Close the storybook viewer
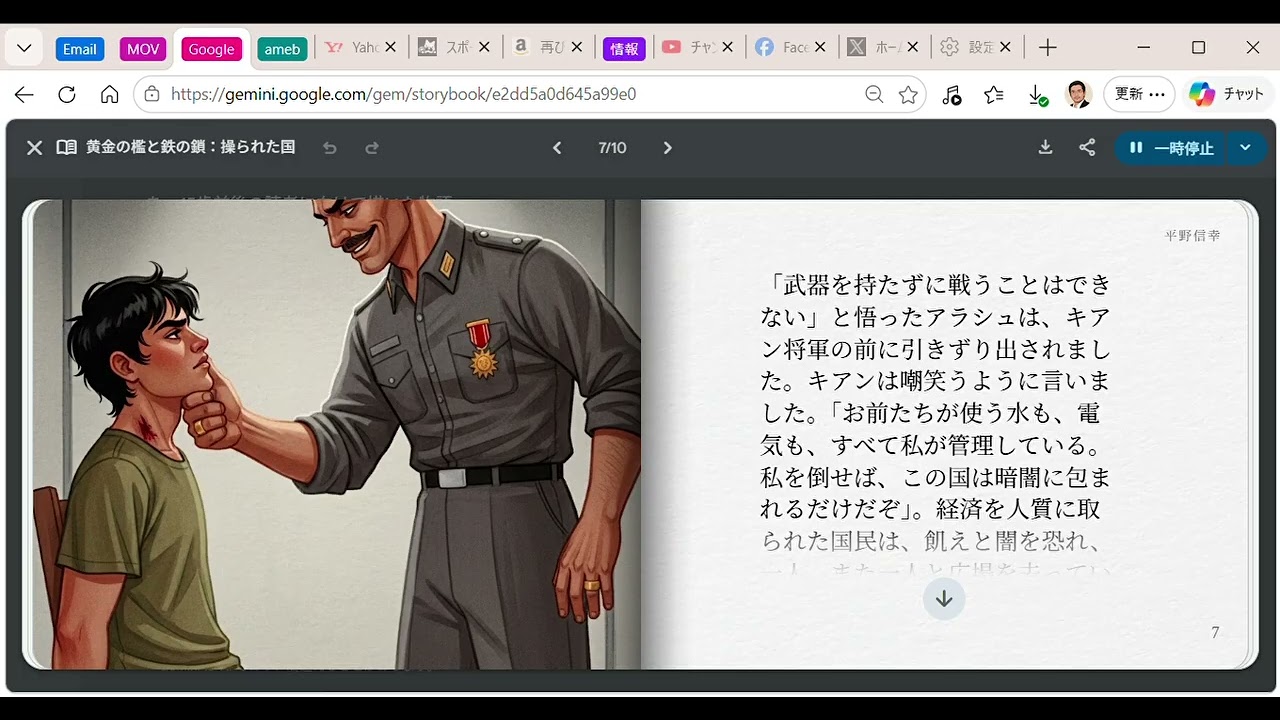 tap(34, 148)
